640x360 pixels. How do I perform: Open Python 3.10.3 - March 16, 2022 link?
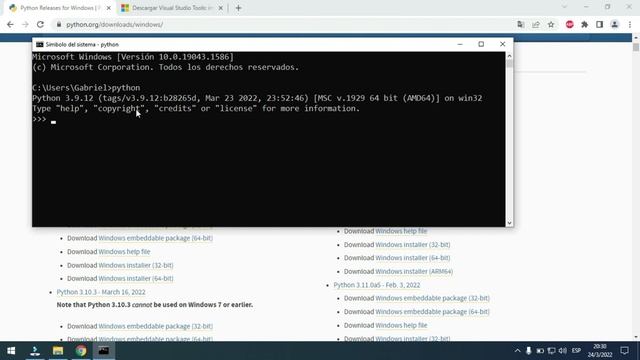point(101,292)
